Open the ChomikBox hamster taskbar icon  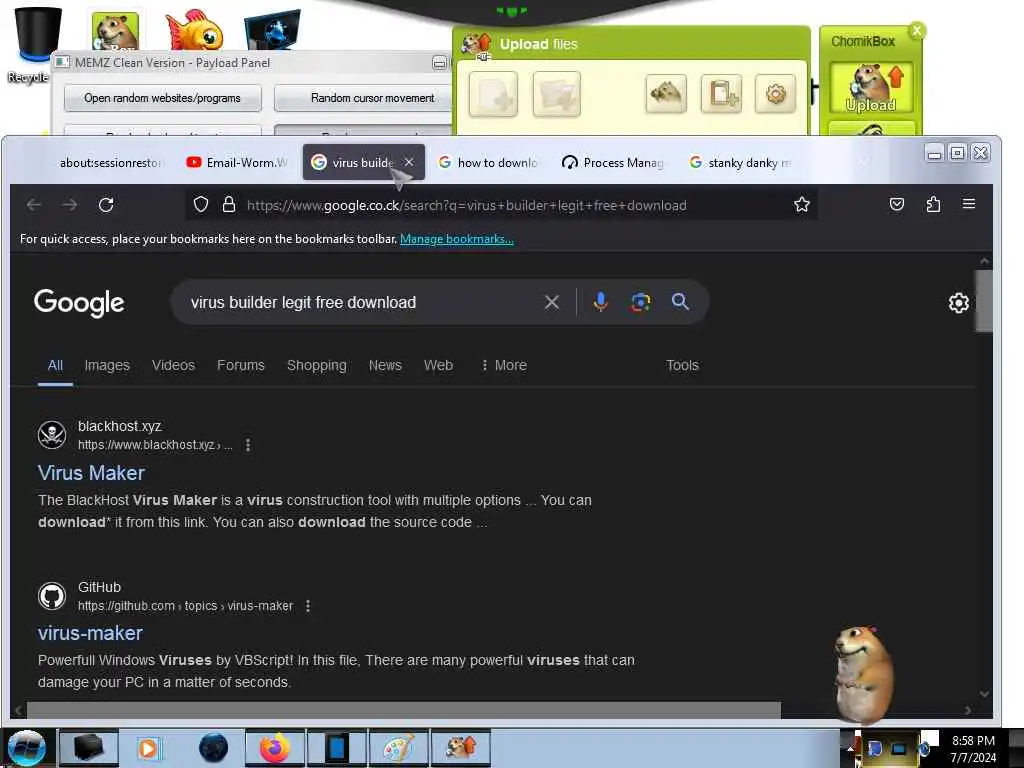click(460, 748)
